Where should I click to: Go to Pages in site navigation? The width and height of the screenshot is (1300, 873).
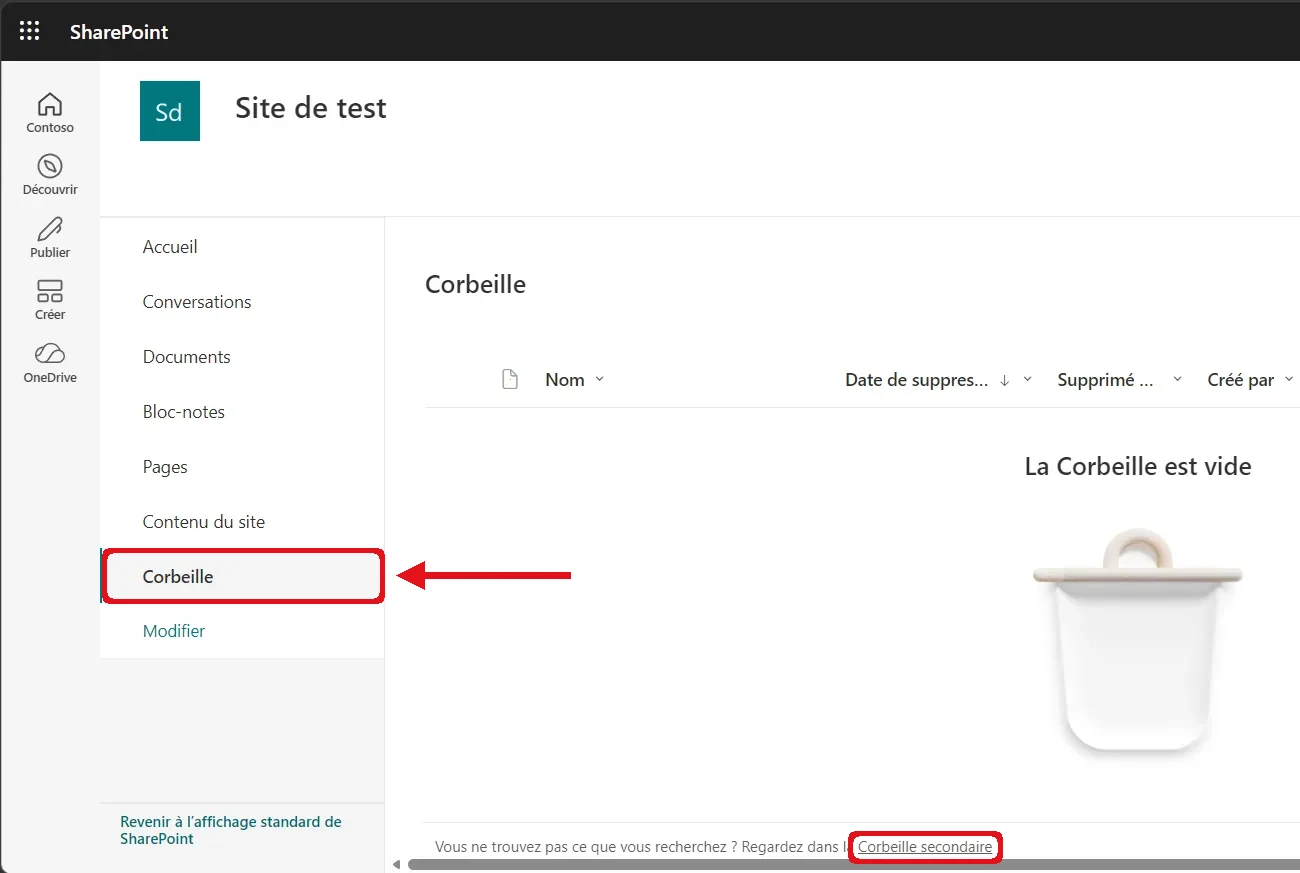165,467
